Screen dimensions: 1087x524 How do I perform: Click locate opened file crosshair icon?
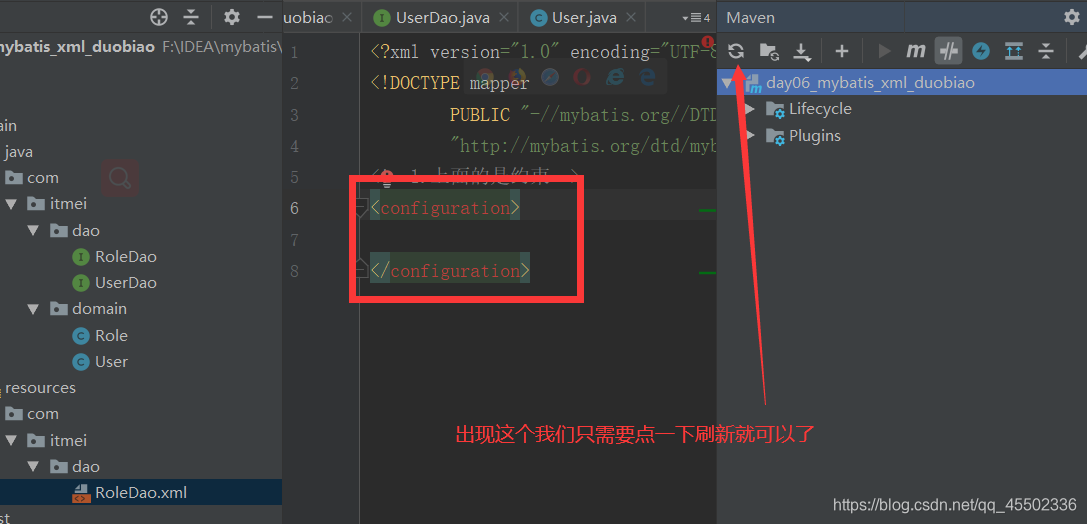[159, 17]
